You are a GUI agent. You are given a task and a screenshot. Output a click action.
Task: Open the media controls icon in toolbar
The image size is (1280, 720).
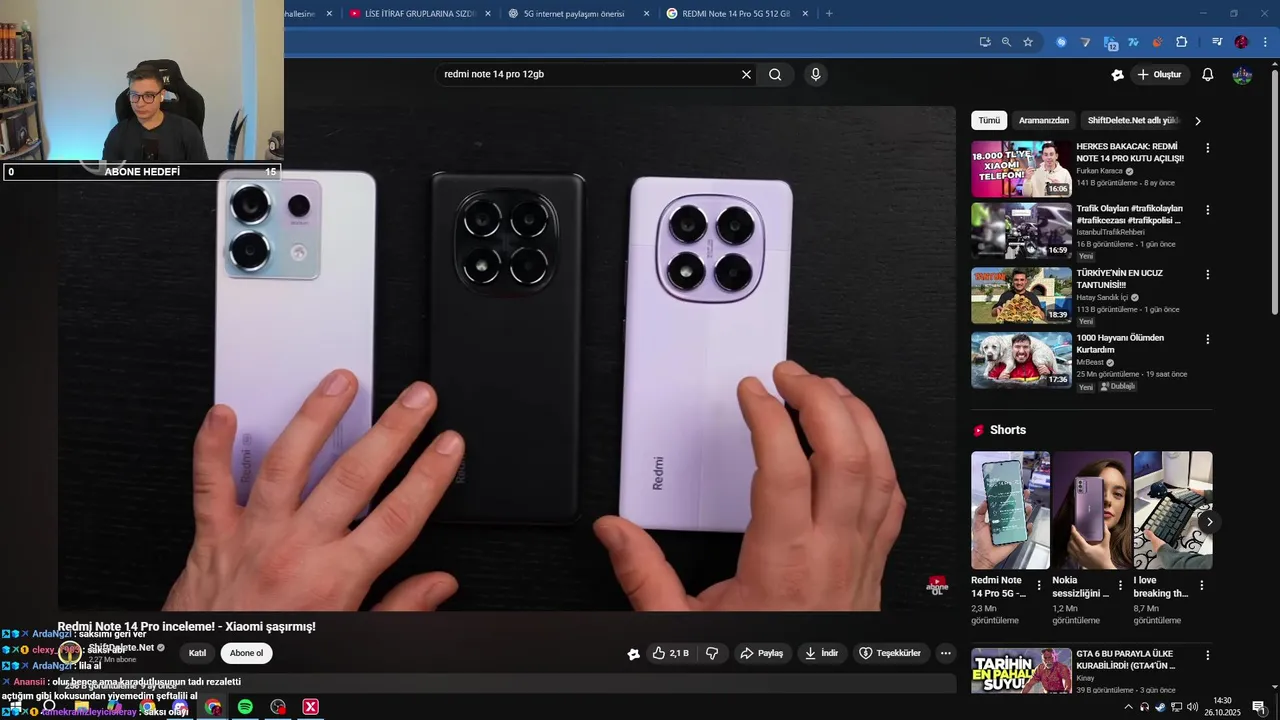click(1217, 42)
